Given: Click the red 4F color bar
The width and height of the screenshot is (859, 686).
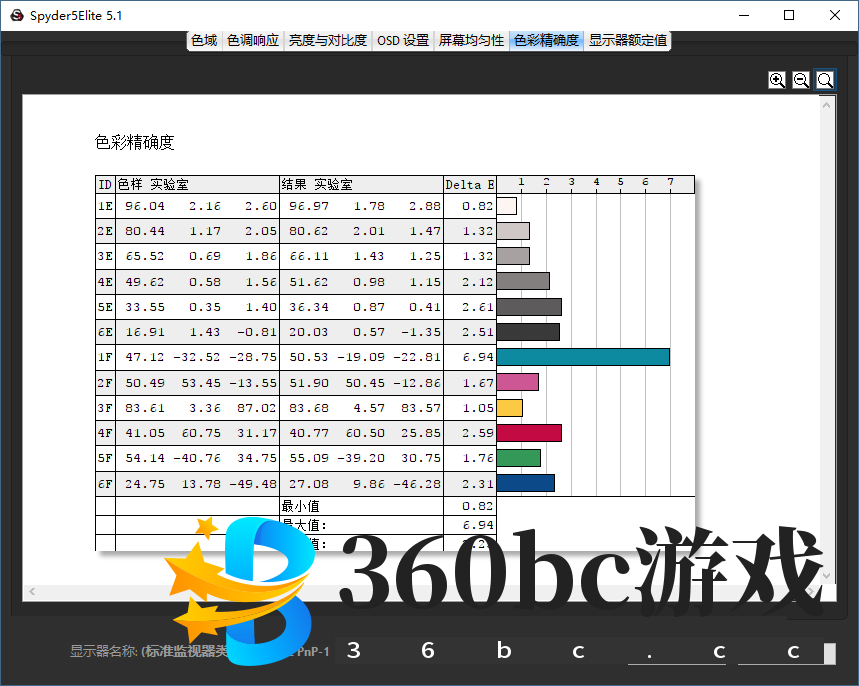Looking at the screenshot, I should click(528, 433).
